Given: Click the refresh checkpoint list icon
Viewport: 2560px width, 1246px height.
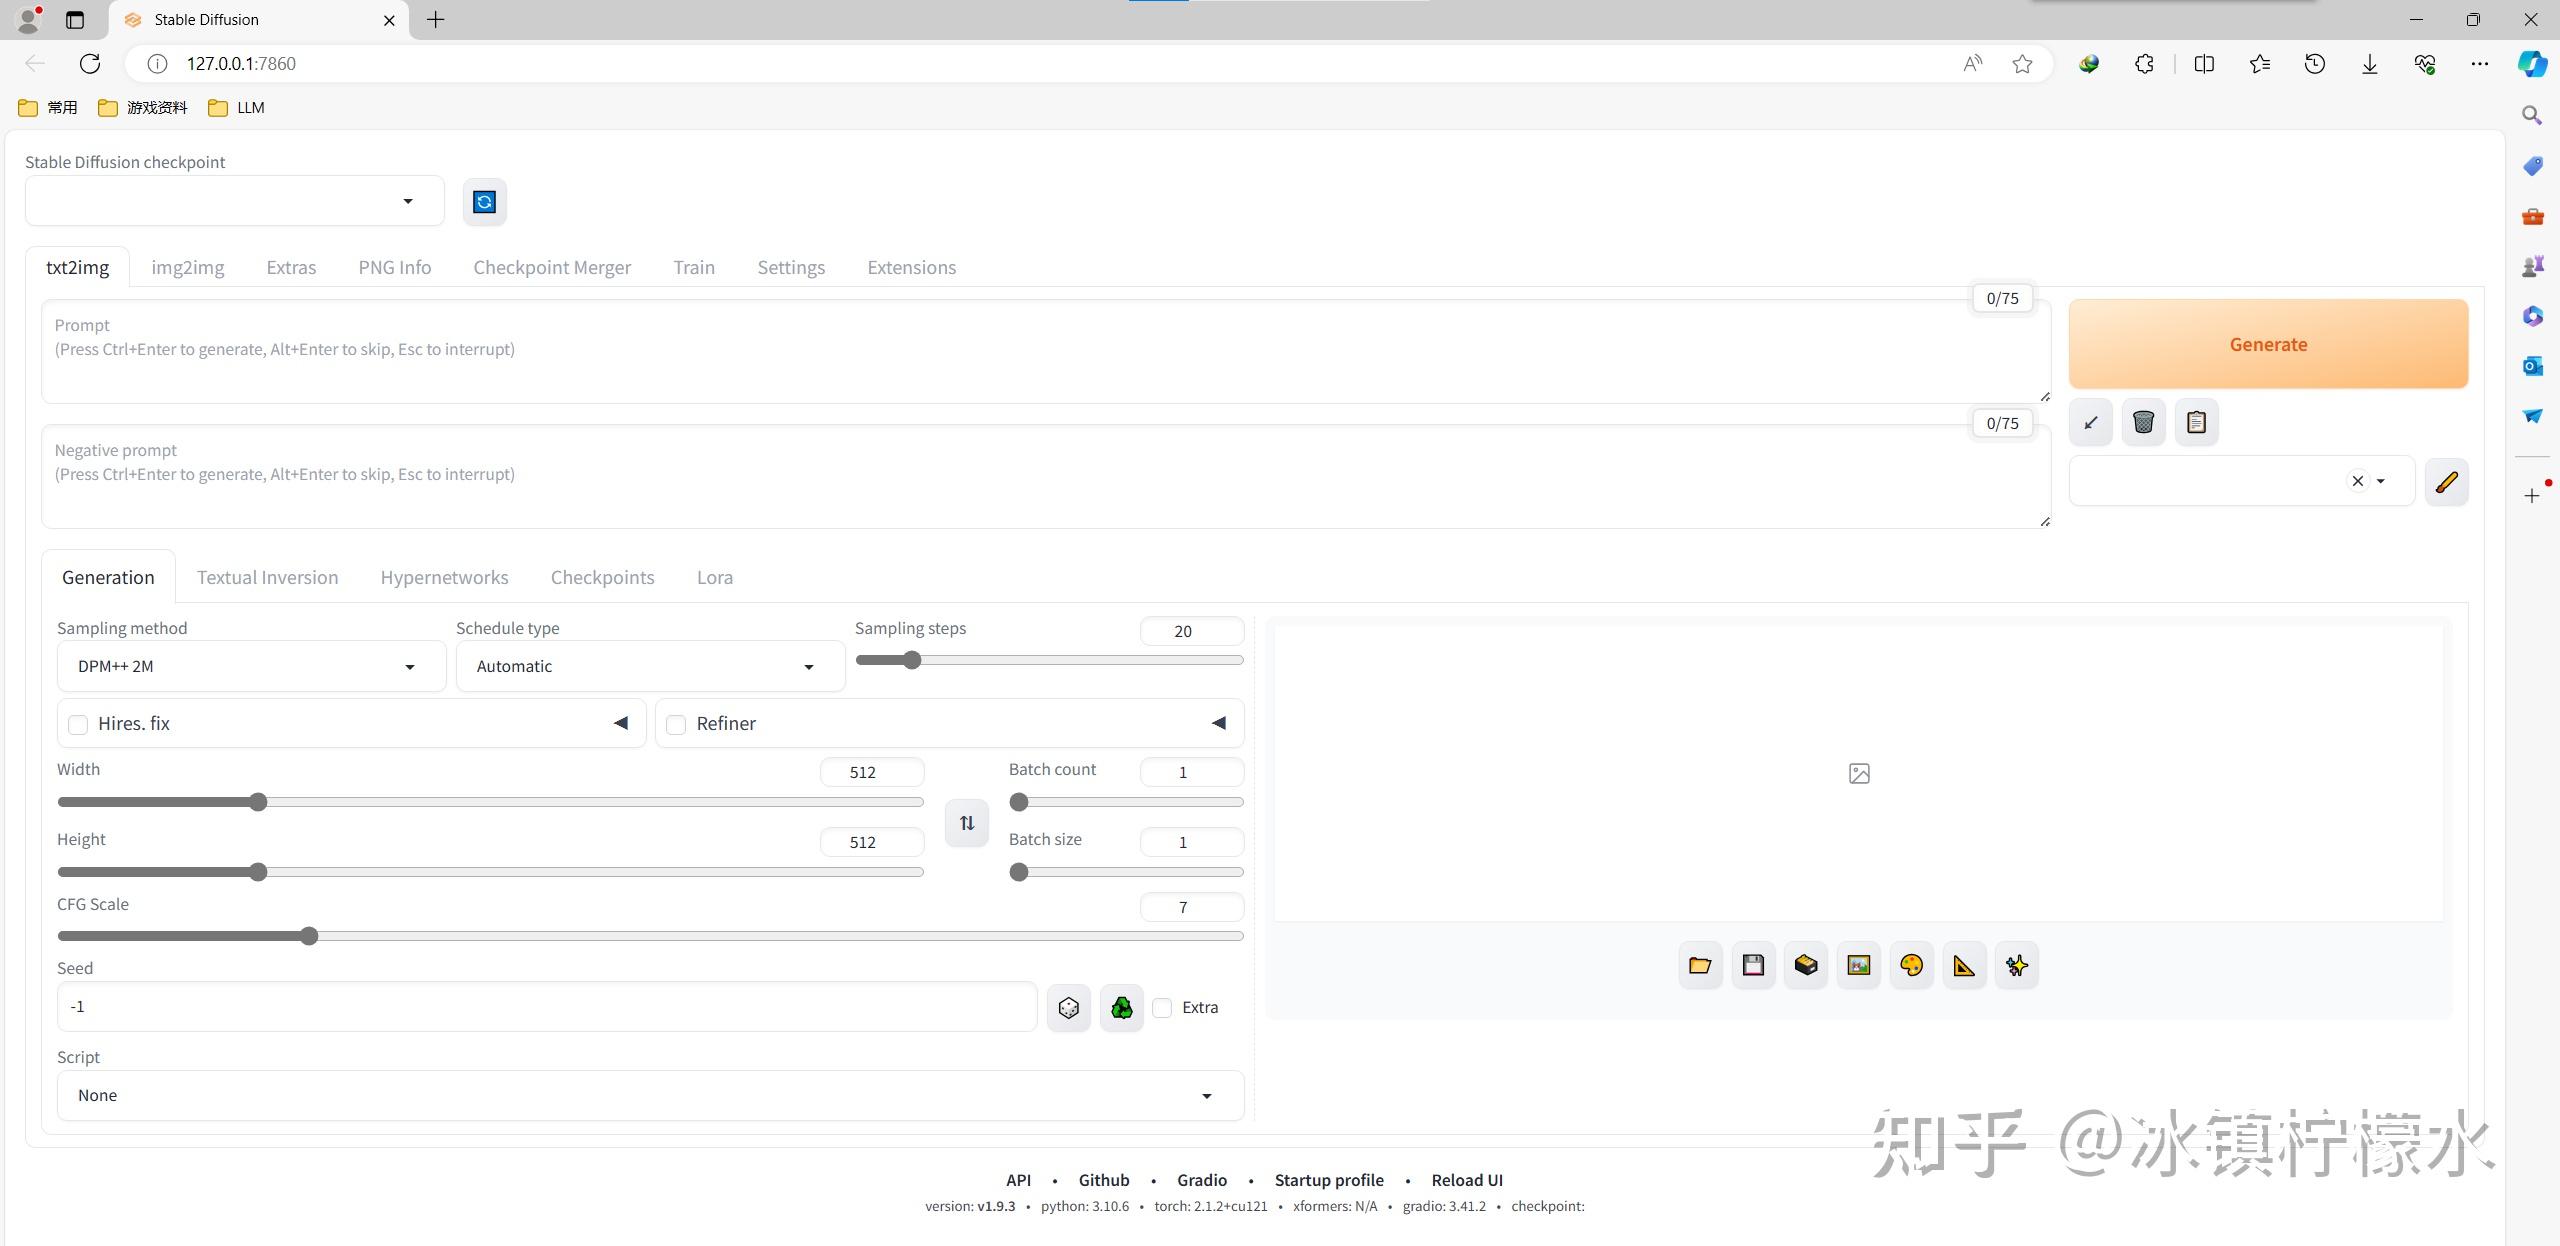Looking at the screenshot, I should point(484,202).
